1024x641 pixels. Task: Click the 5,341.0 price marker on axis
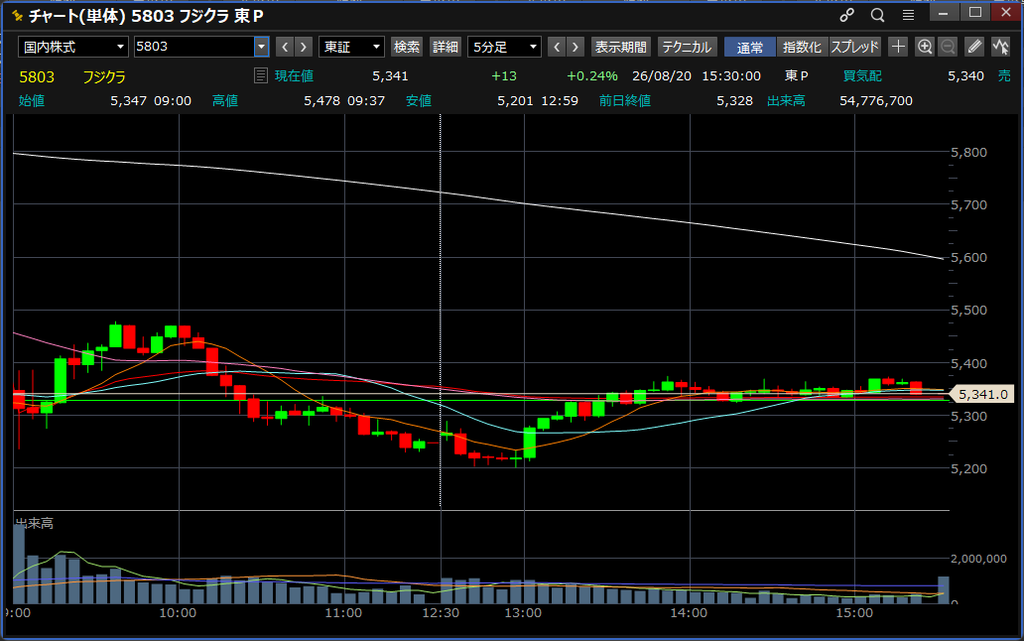[x=984, y=394]
